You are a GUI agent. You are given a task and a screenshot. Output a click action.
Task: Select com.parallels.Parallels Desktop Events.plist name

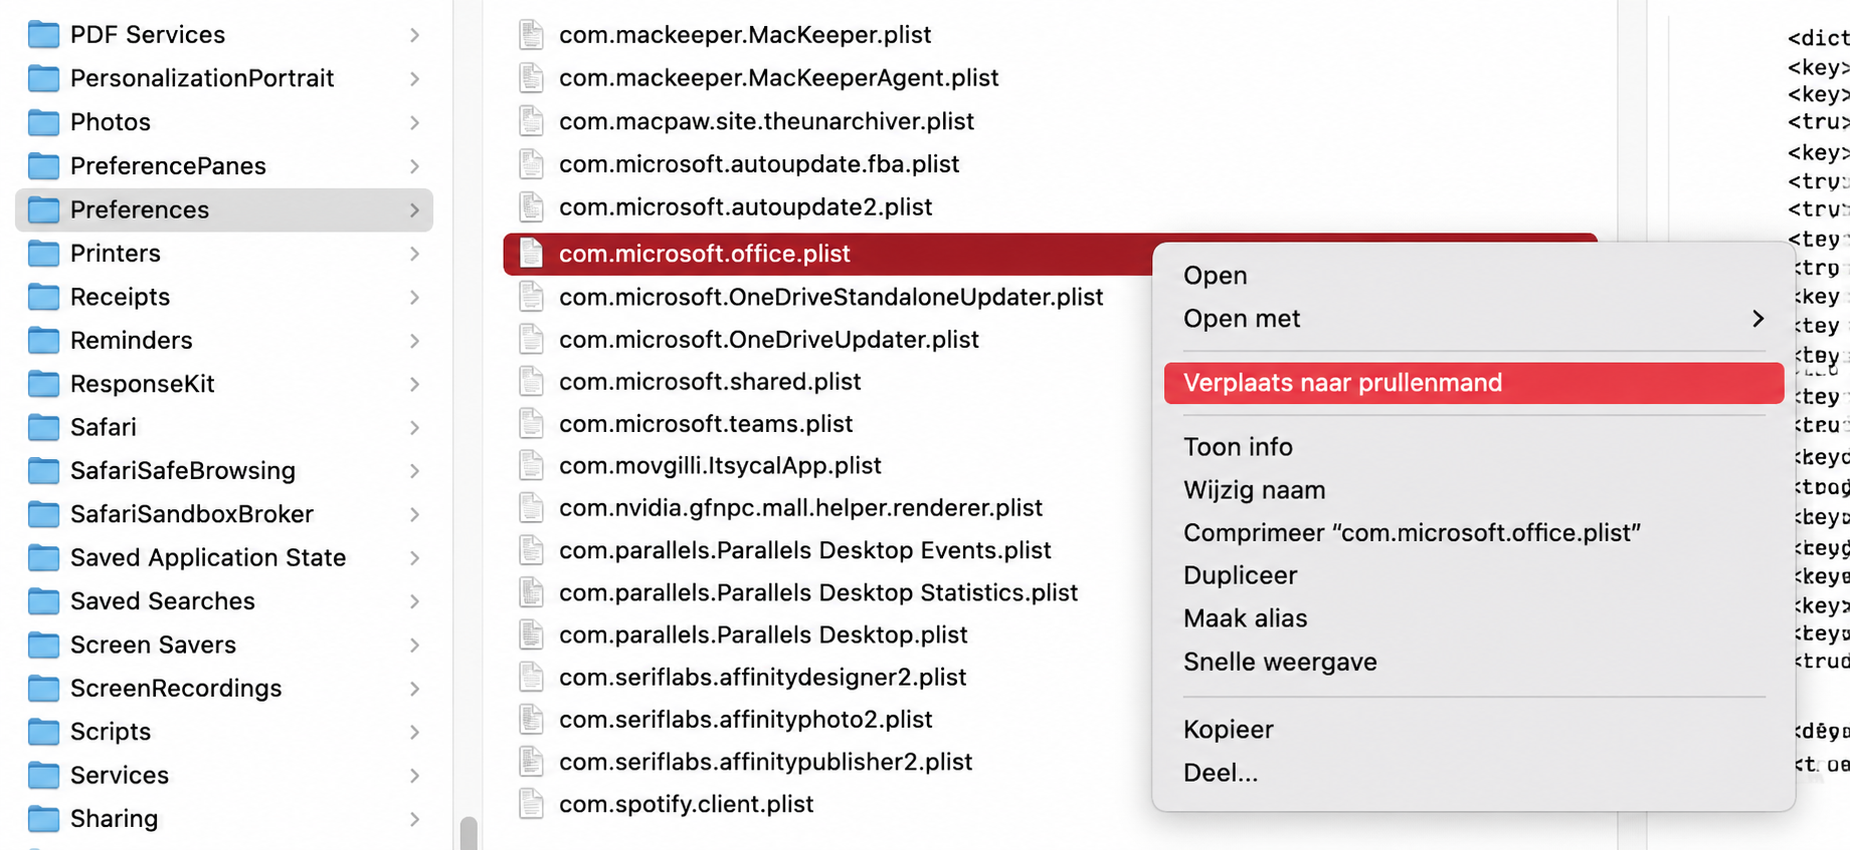click(805, 550)
